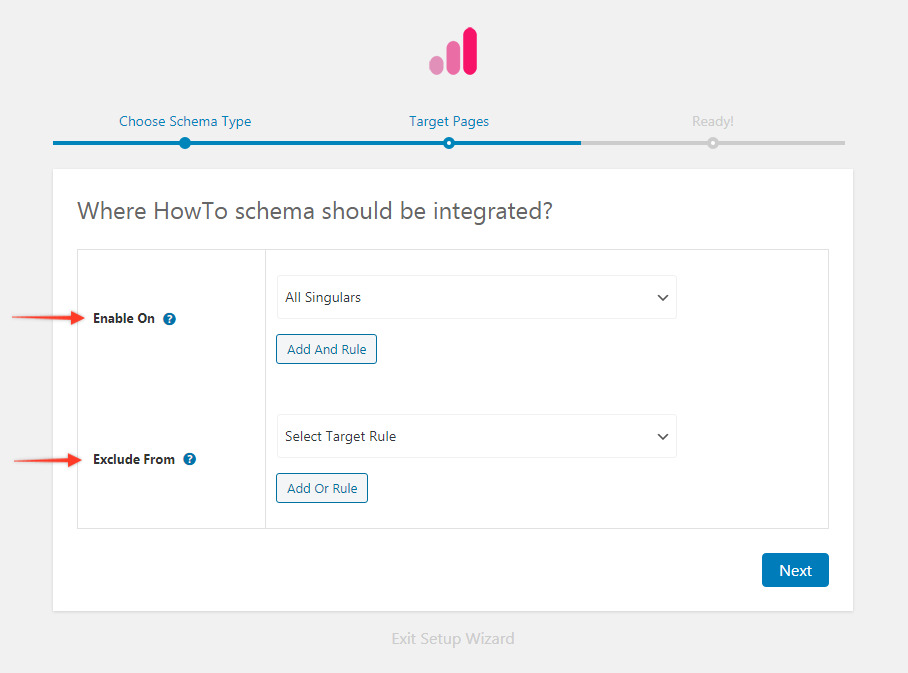908x673 pixels.
Task: Click the pink bar-chart Schema Pro logo
Action: 453,52
